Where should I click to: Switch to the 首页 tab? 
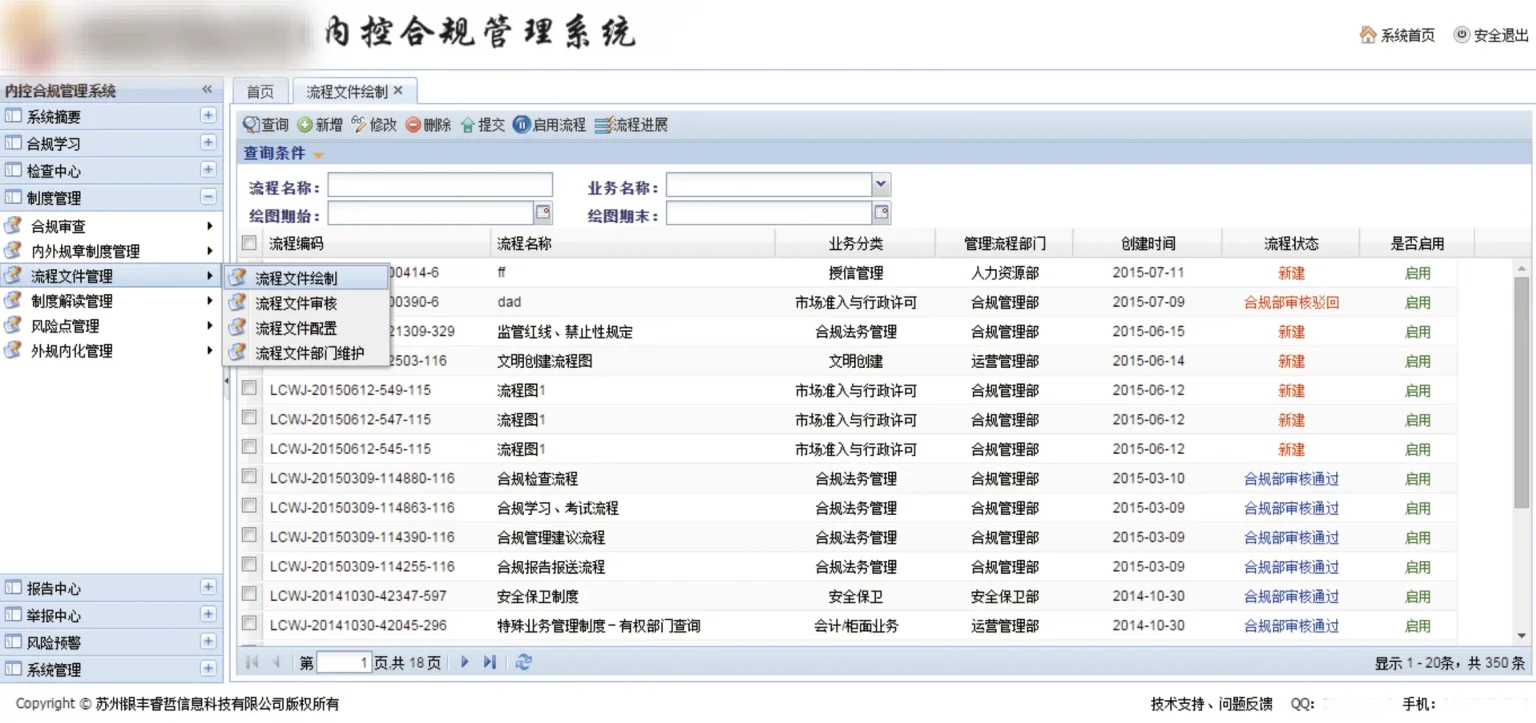(260, 91)
